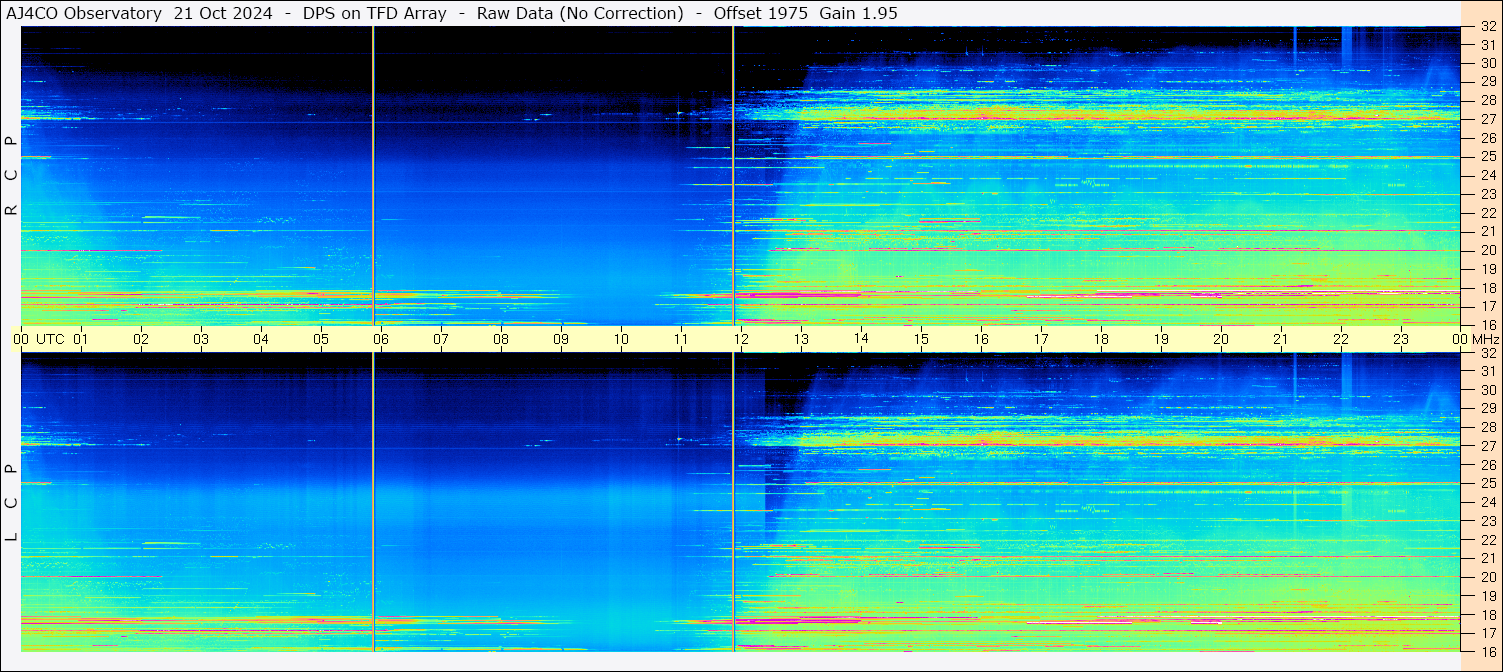Image resolution: width=1503 pixels, height=672 pixels.
Task: Click the vertical LCP label of lower spectrogram
Action: [11, 502]
